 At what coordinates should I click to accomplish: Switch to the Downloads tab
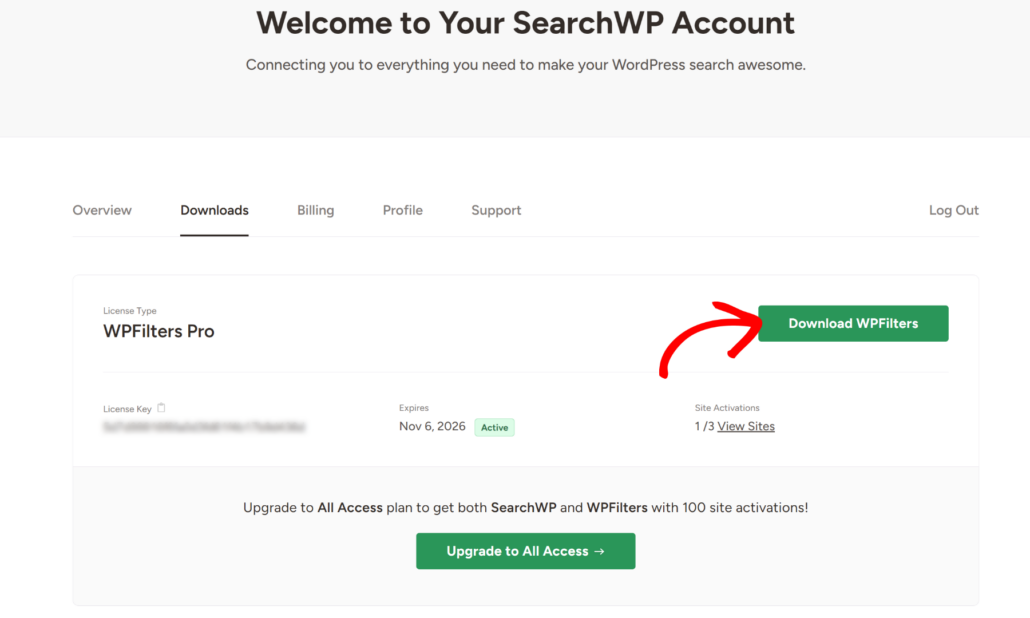pyautogui.click(x=214, y=210)
